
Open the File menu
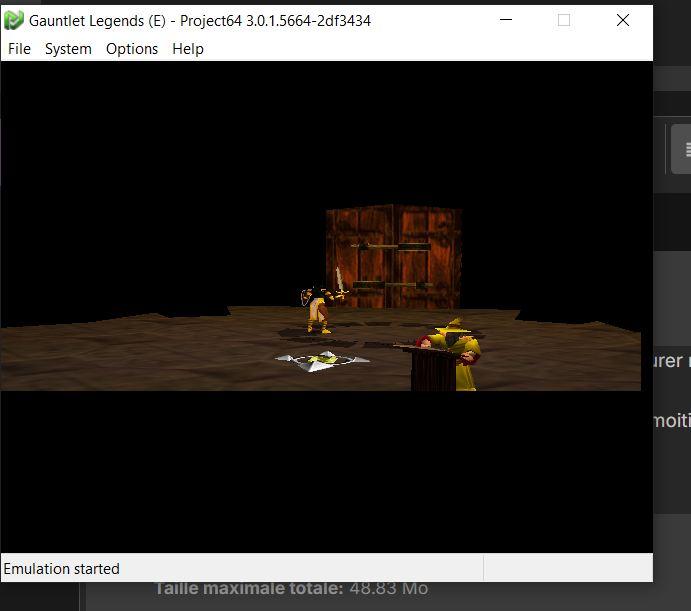pyautogui.click(x=19, y=49)
